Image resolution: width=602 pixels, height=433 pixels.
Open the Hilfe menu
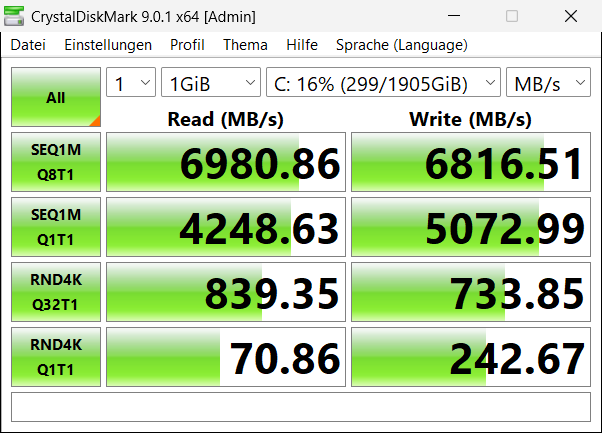pos(302,45)
